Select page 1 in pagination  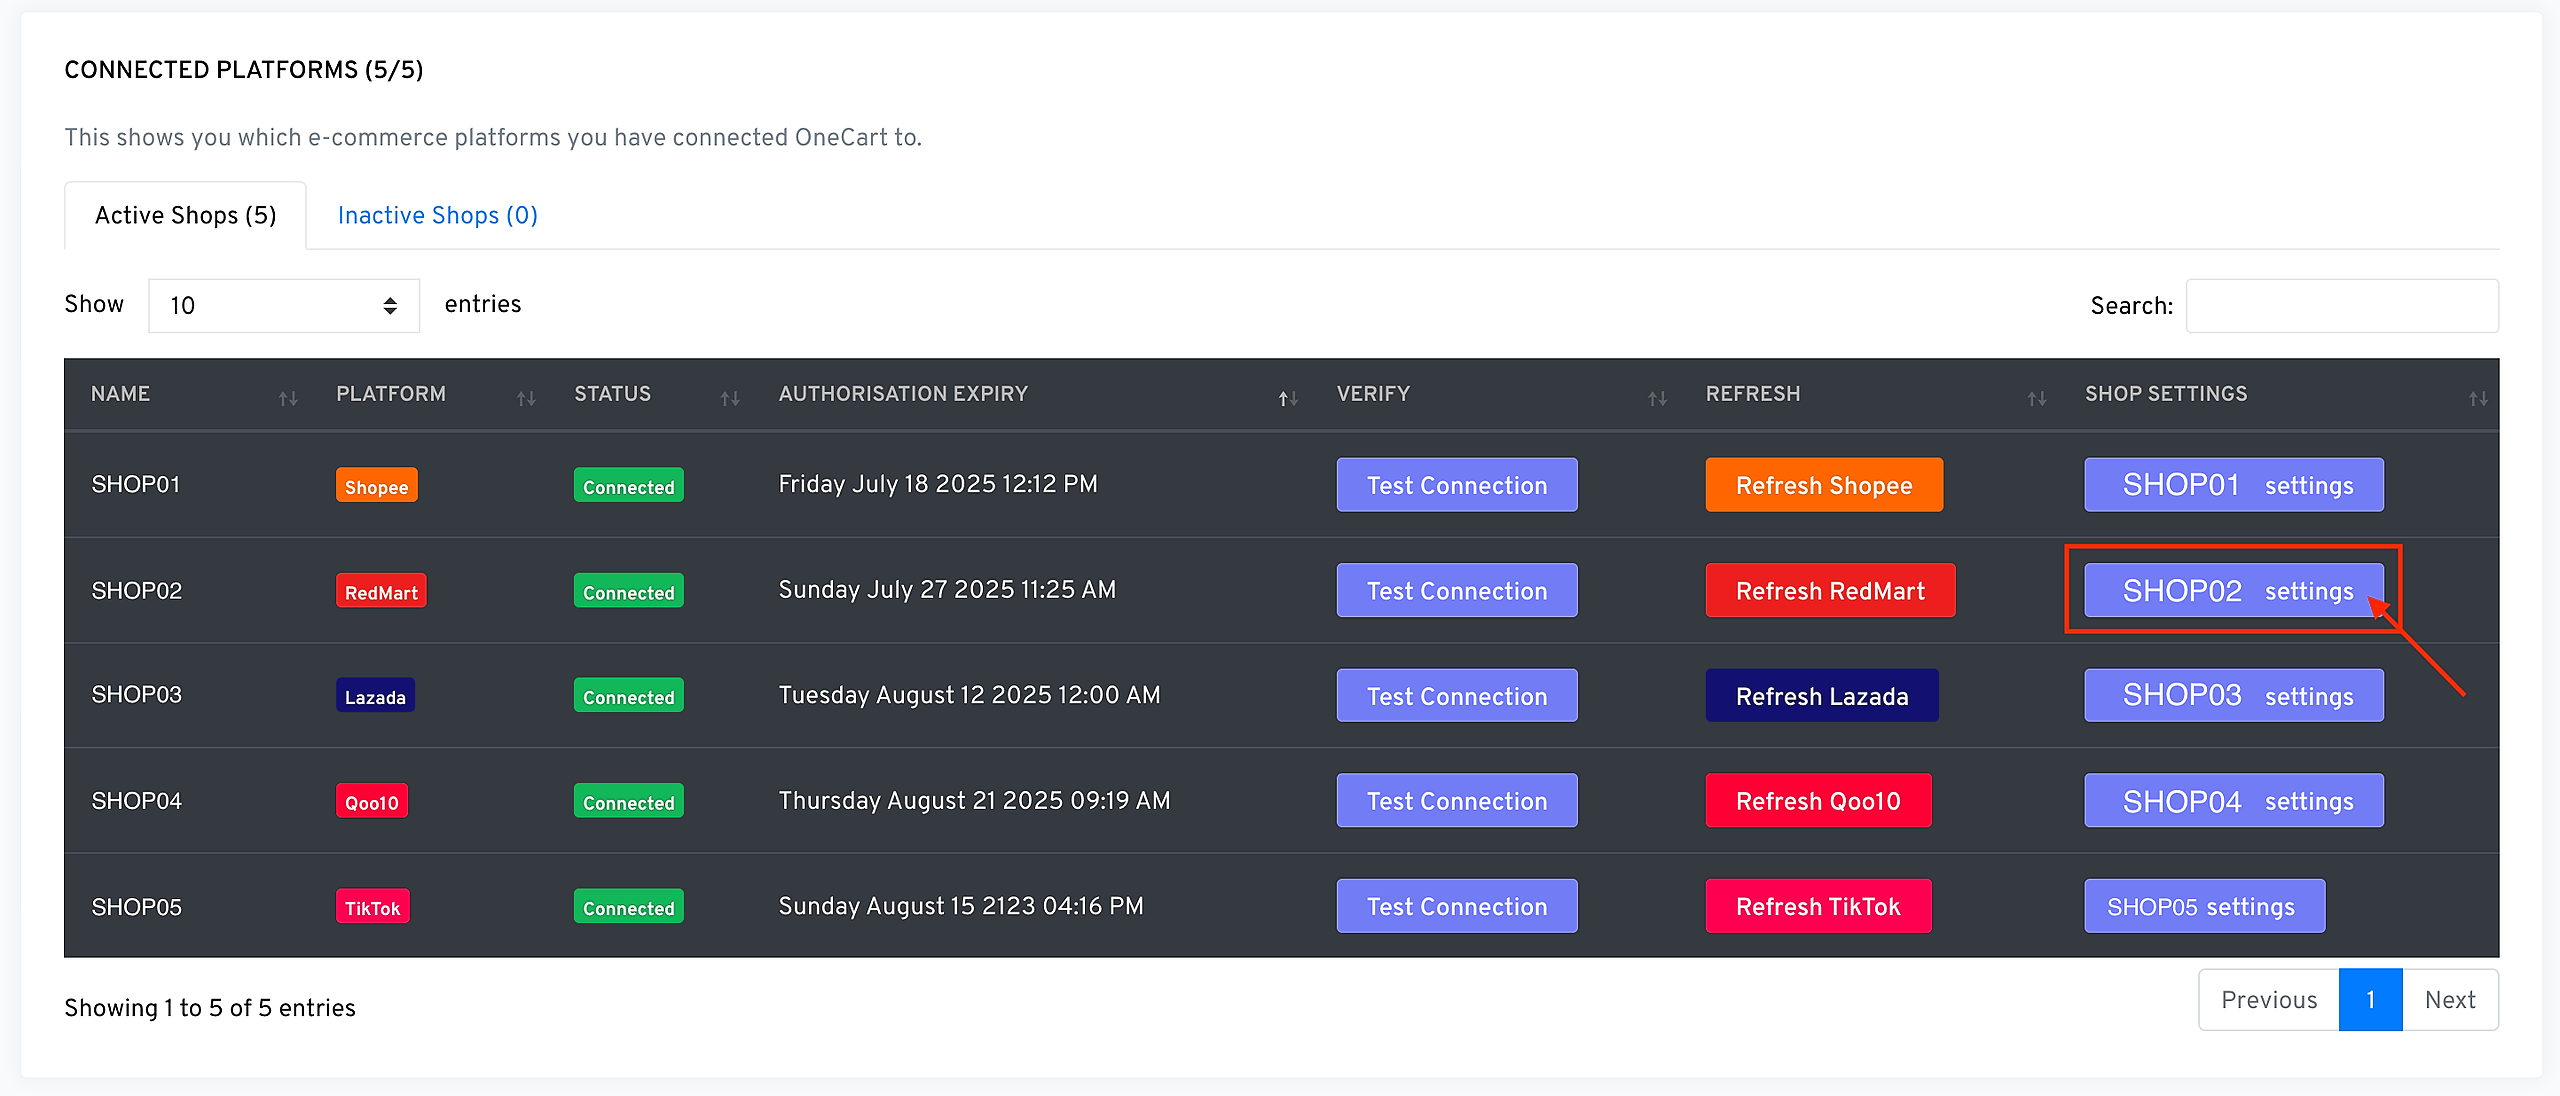(x=2369, y=999)
